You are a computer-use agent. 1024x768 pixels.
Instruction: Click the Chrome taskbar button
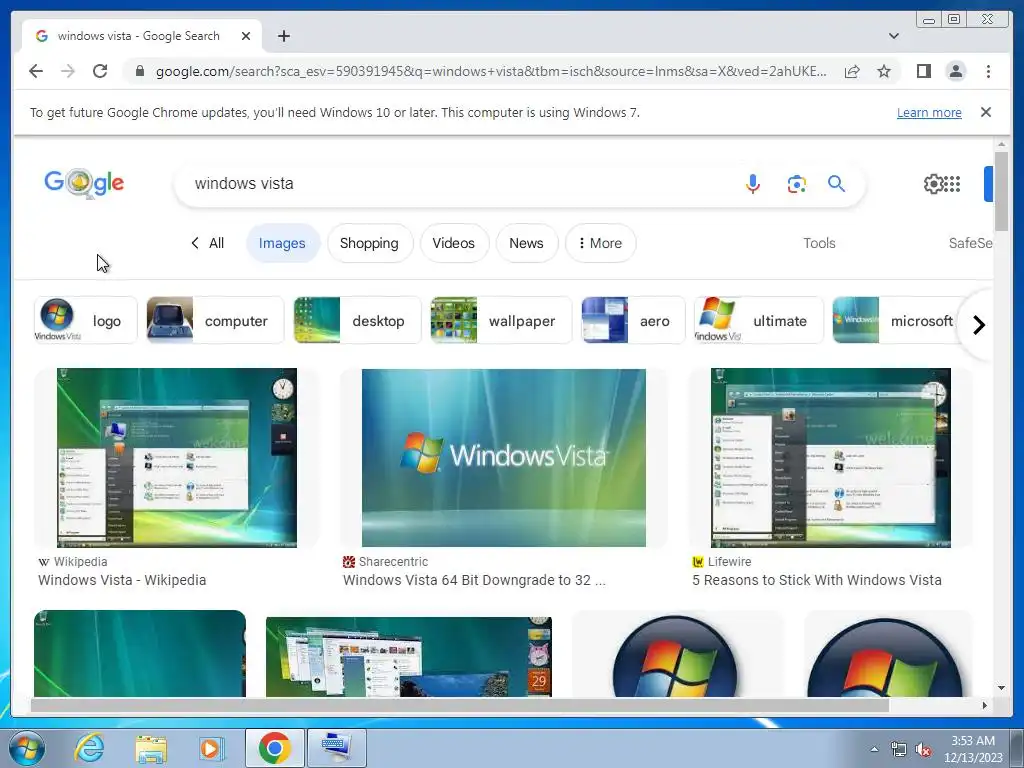coord(274,748)
